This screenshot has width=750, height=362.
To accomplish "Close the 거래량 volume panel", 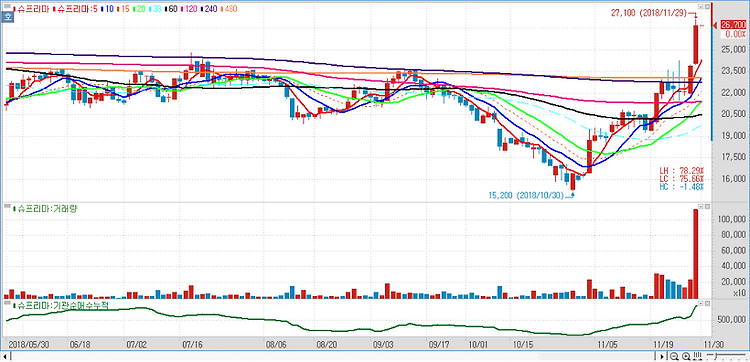I will (x=706, y=206).
